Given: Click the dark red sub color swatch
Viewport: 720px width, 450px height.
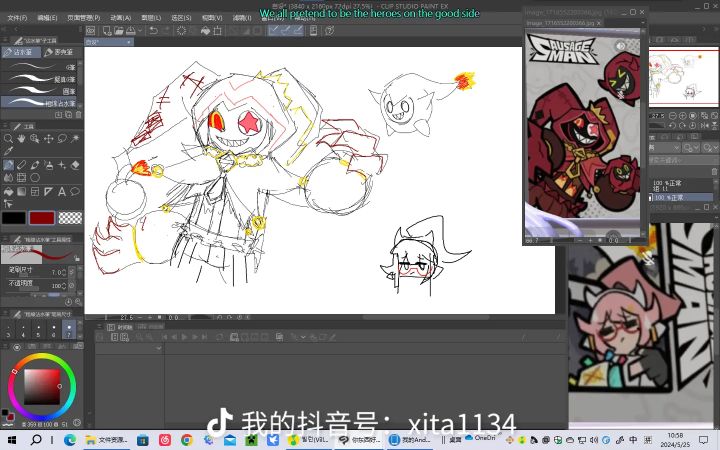Looking at the screenshot, I should pos(42,218).
